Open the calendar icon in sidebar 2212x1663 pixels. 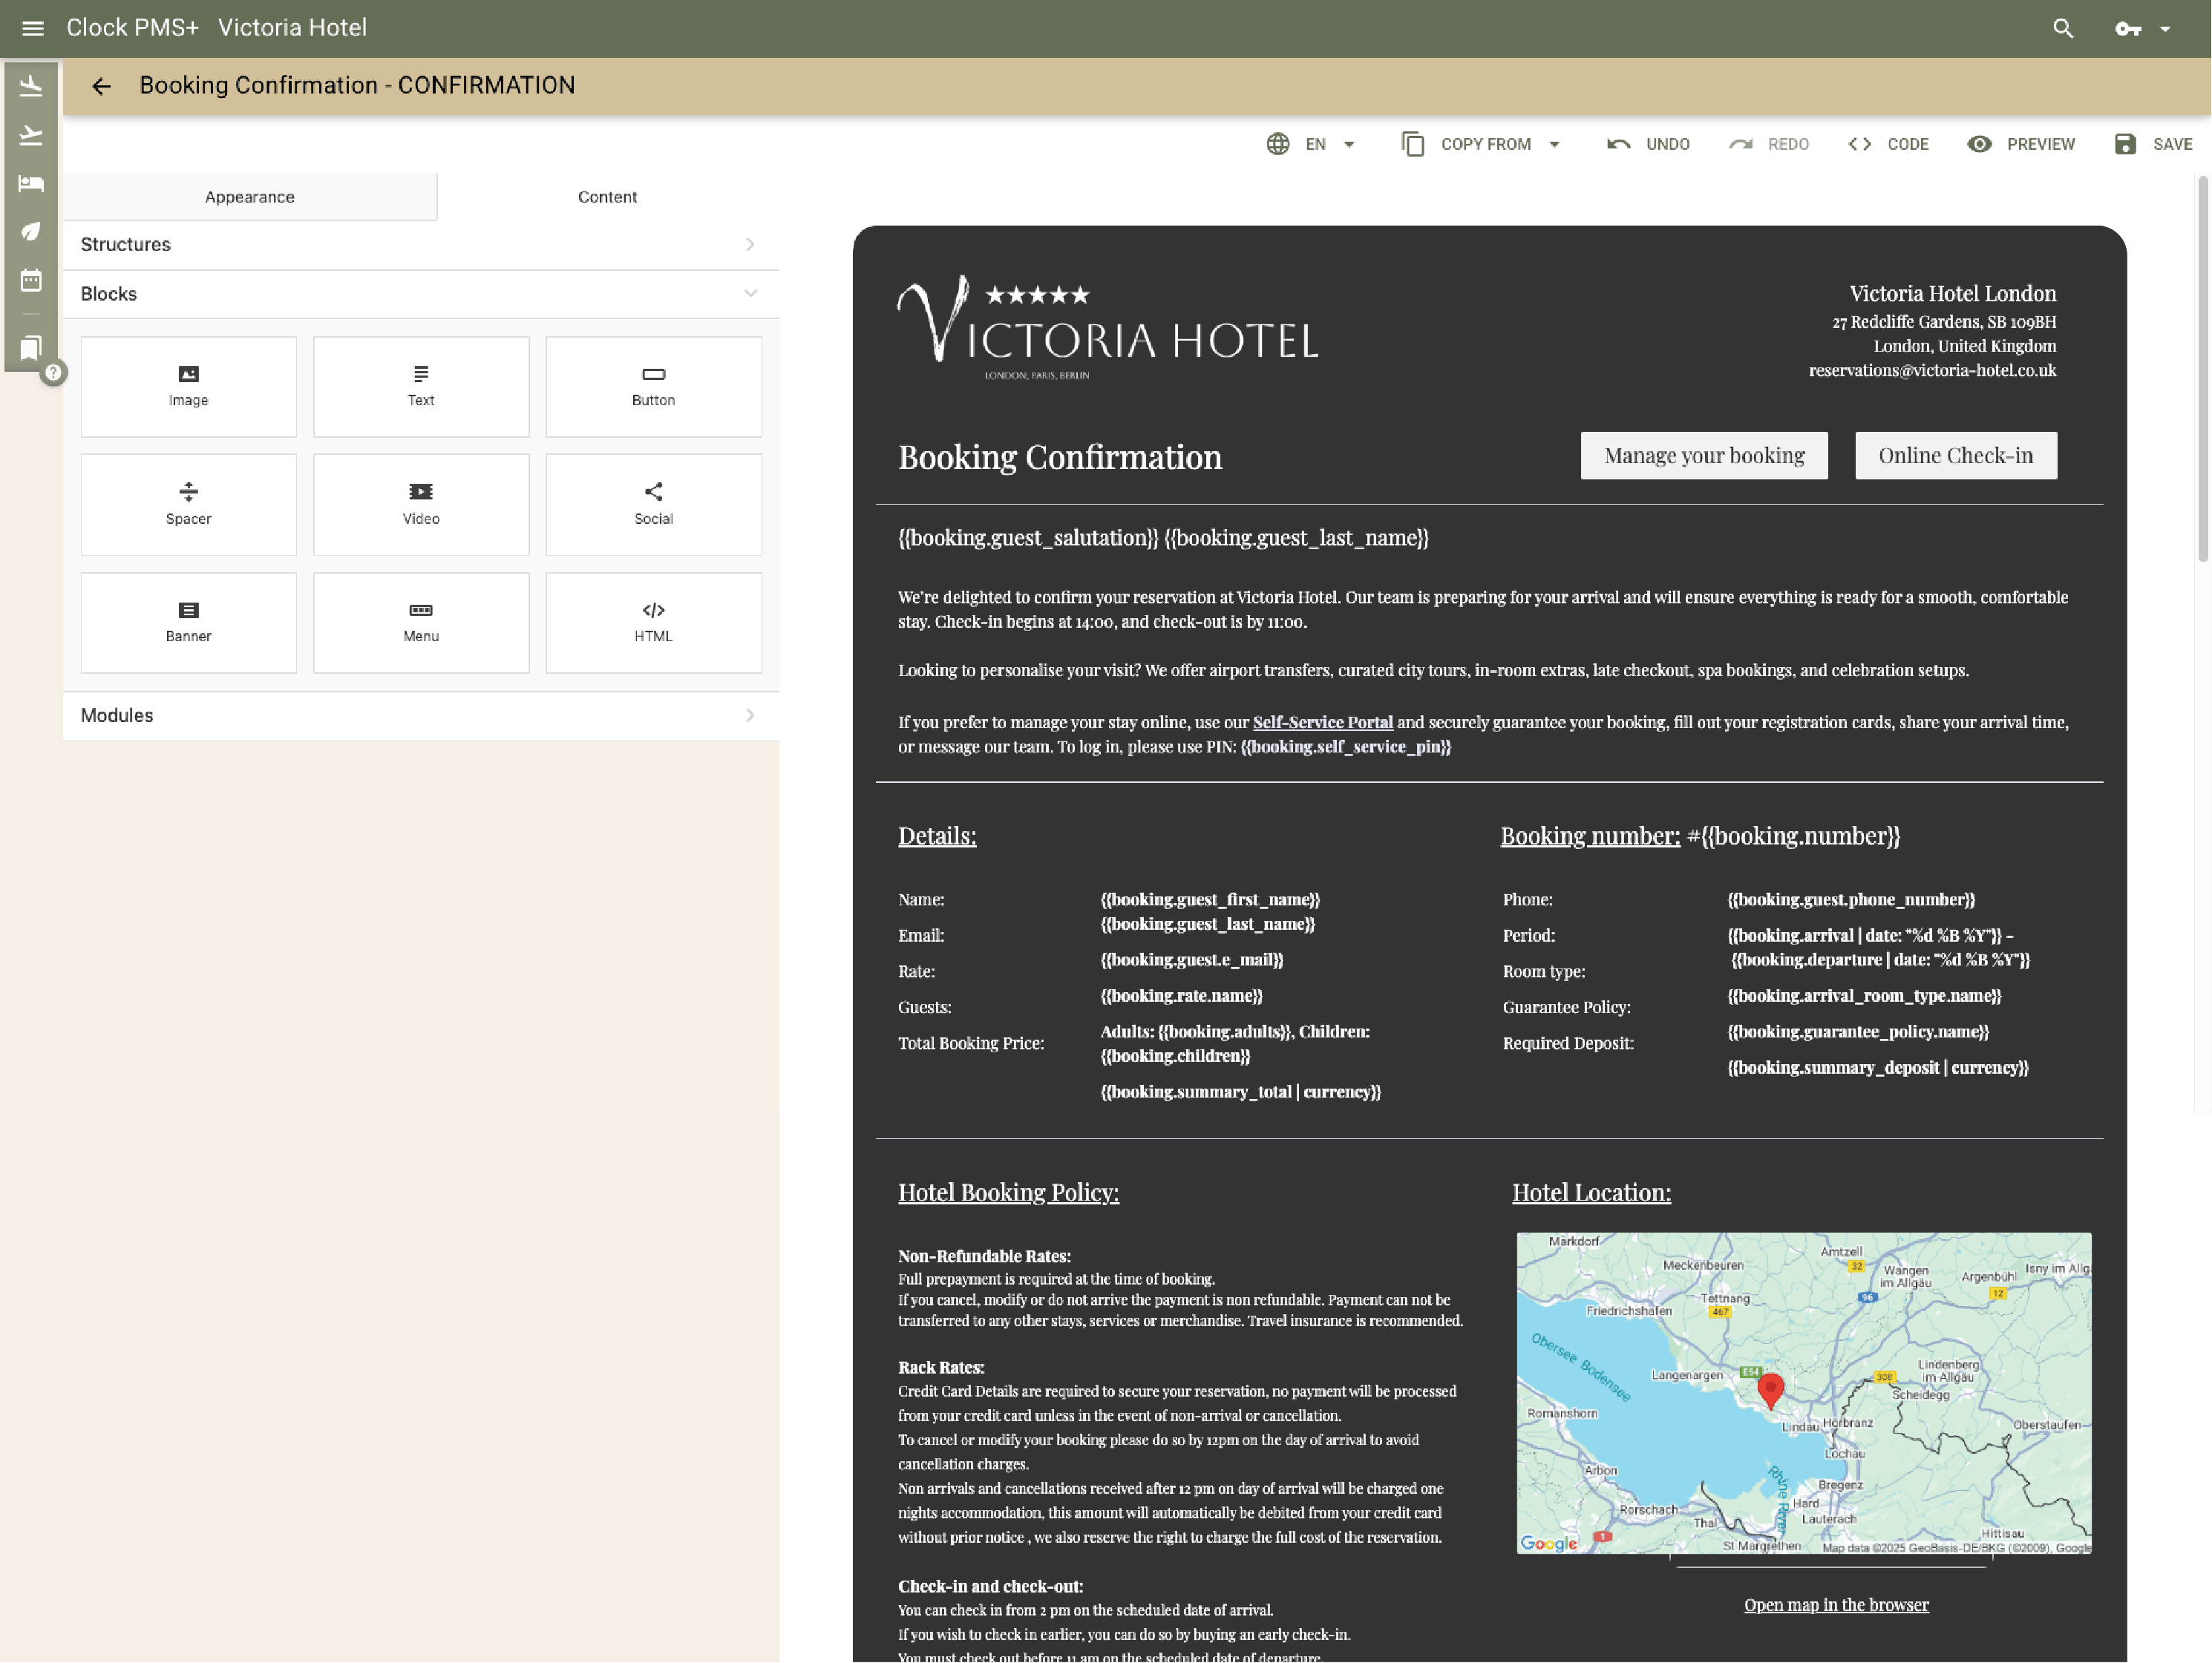click(31, 280)
